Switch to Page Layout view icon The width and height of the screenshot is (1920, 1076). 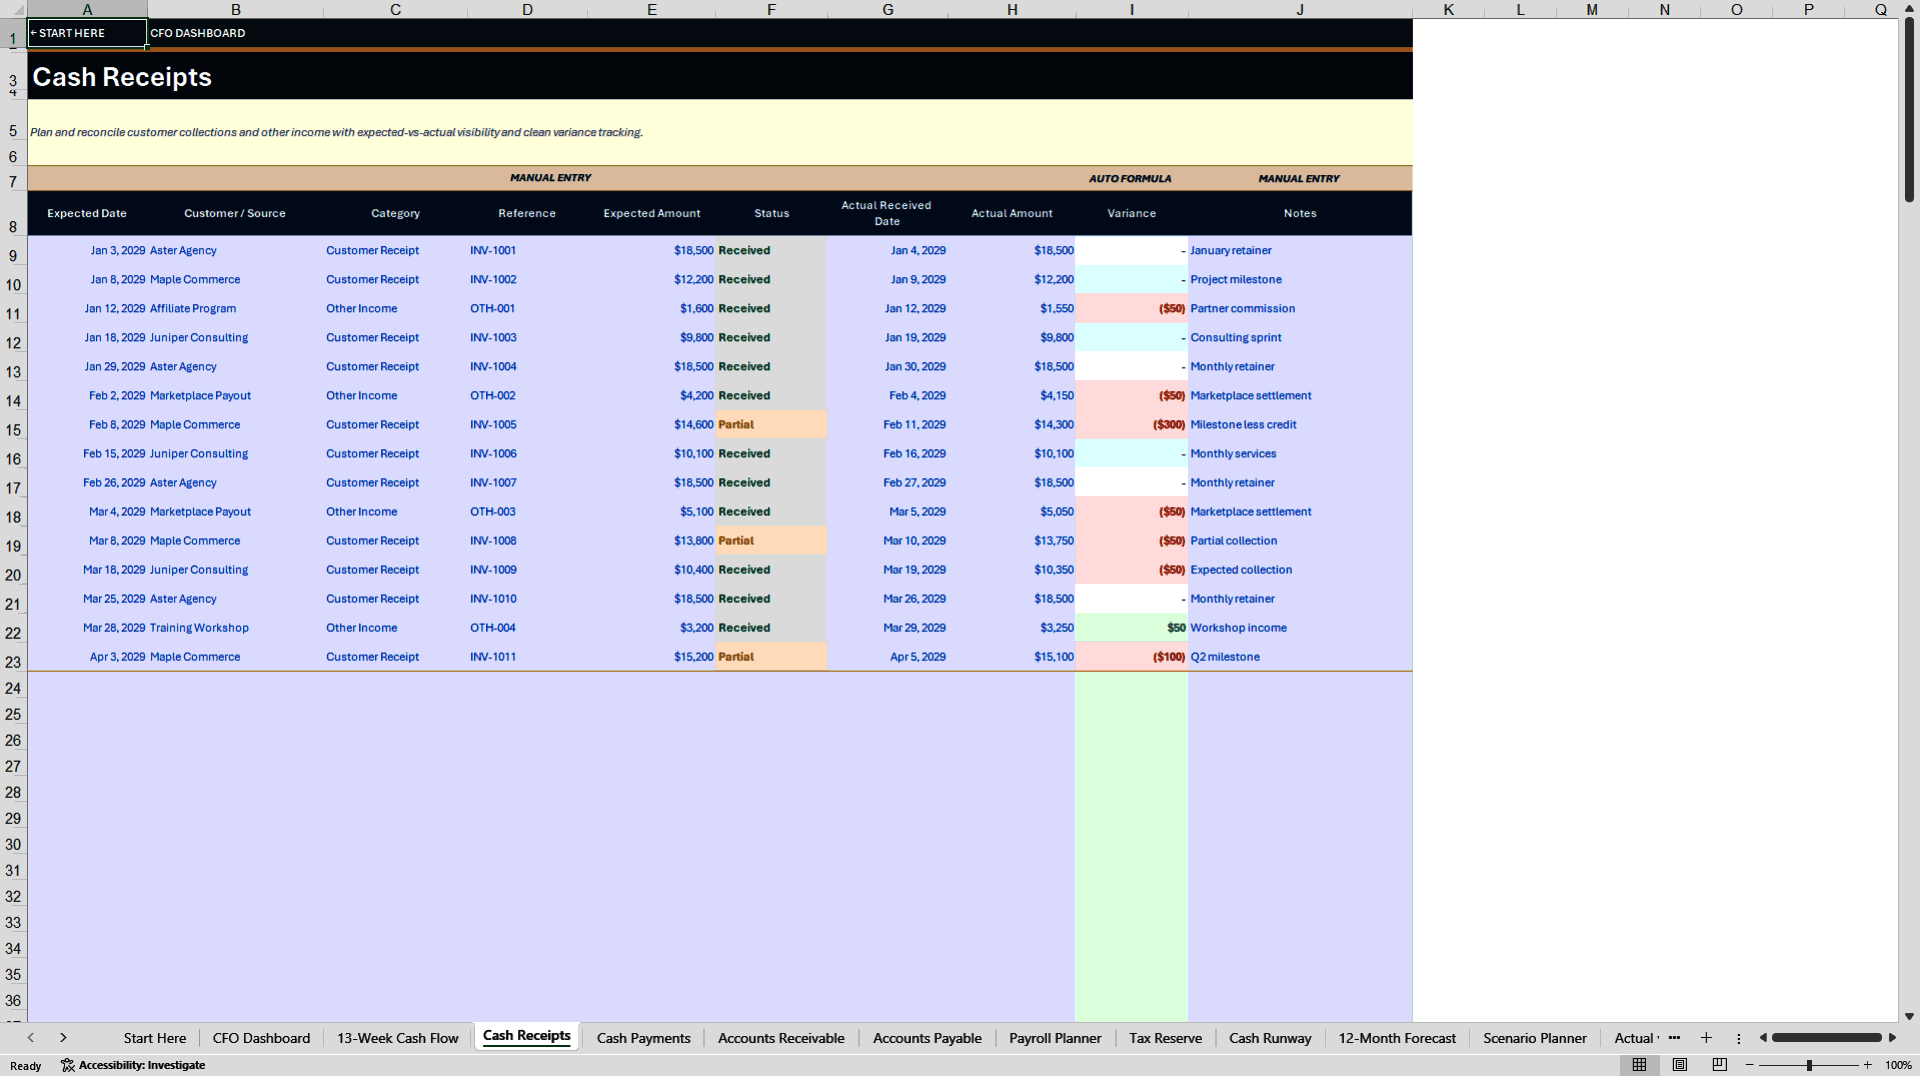coord(1680,1065)
